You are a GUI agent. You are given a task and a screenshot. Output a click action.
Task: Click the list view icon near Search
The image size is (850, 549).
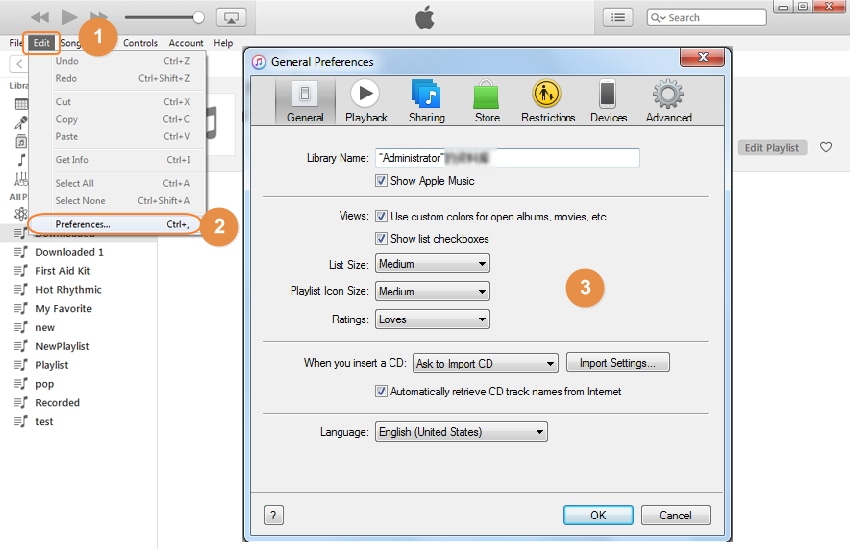tap(618, 17)
